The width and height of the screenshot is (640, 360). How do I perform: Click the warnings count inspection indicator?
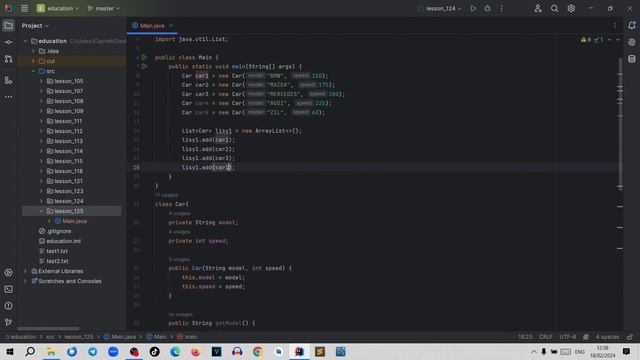click(586, 40)
